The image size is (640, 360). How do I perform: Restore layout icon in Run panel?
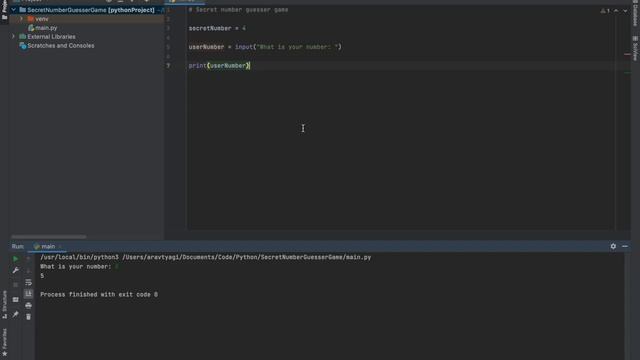16,300
